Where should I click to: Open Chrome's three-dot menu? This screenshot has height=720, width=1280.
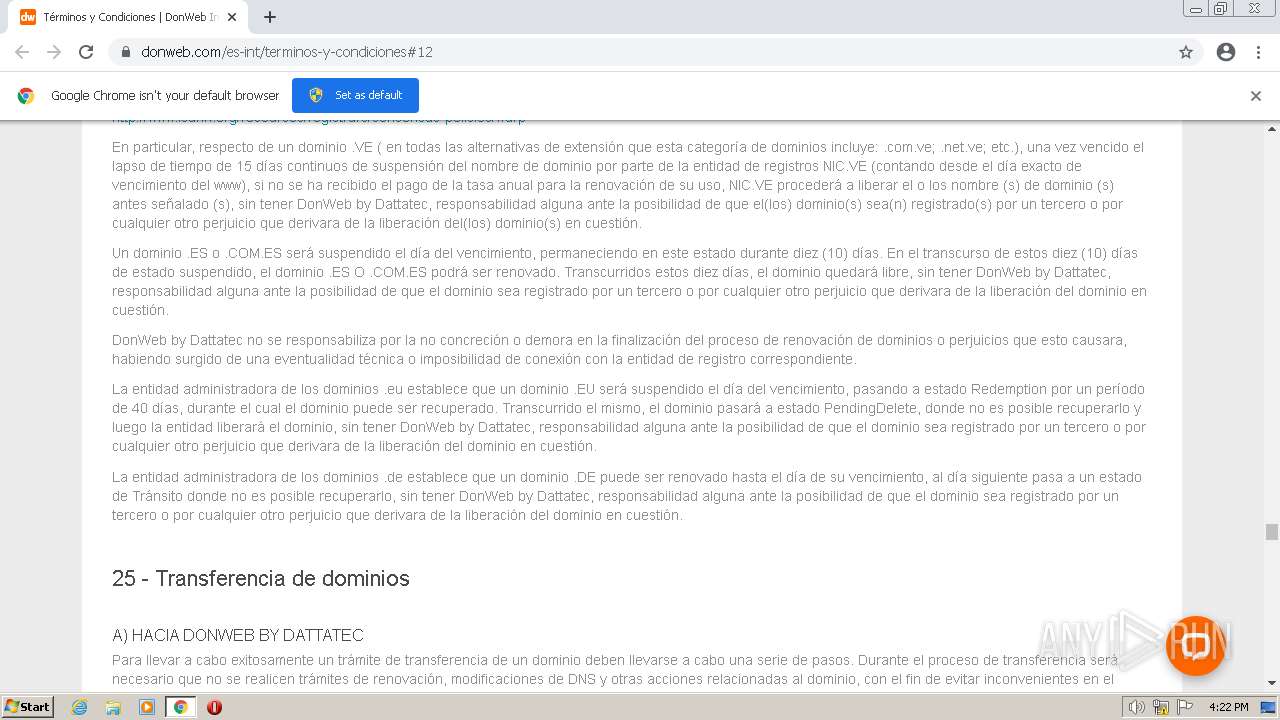(1258, 52)
